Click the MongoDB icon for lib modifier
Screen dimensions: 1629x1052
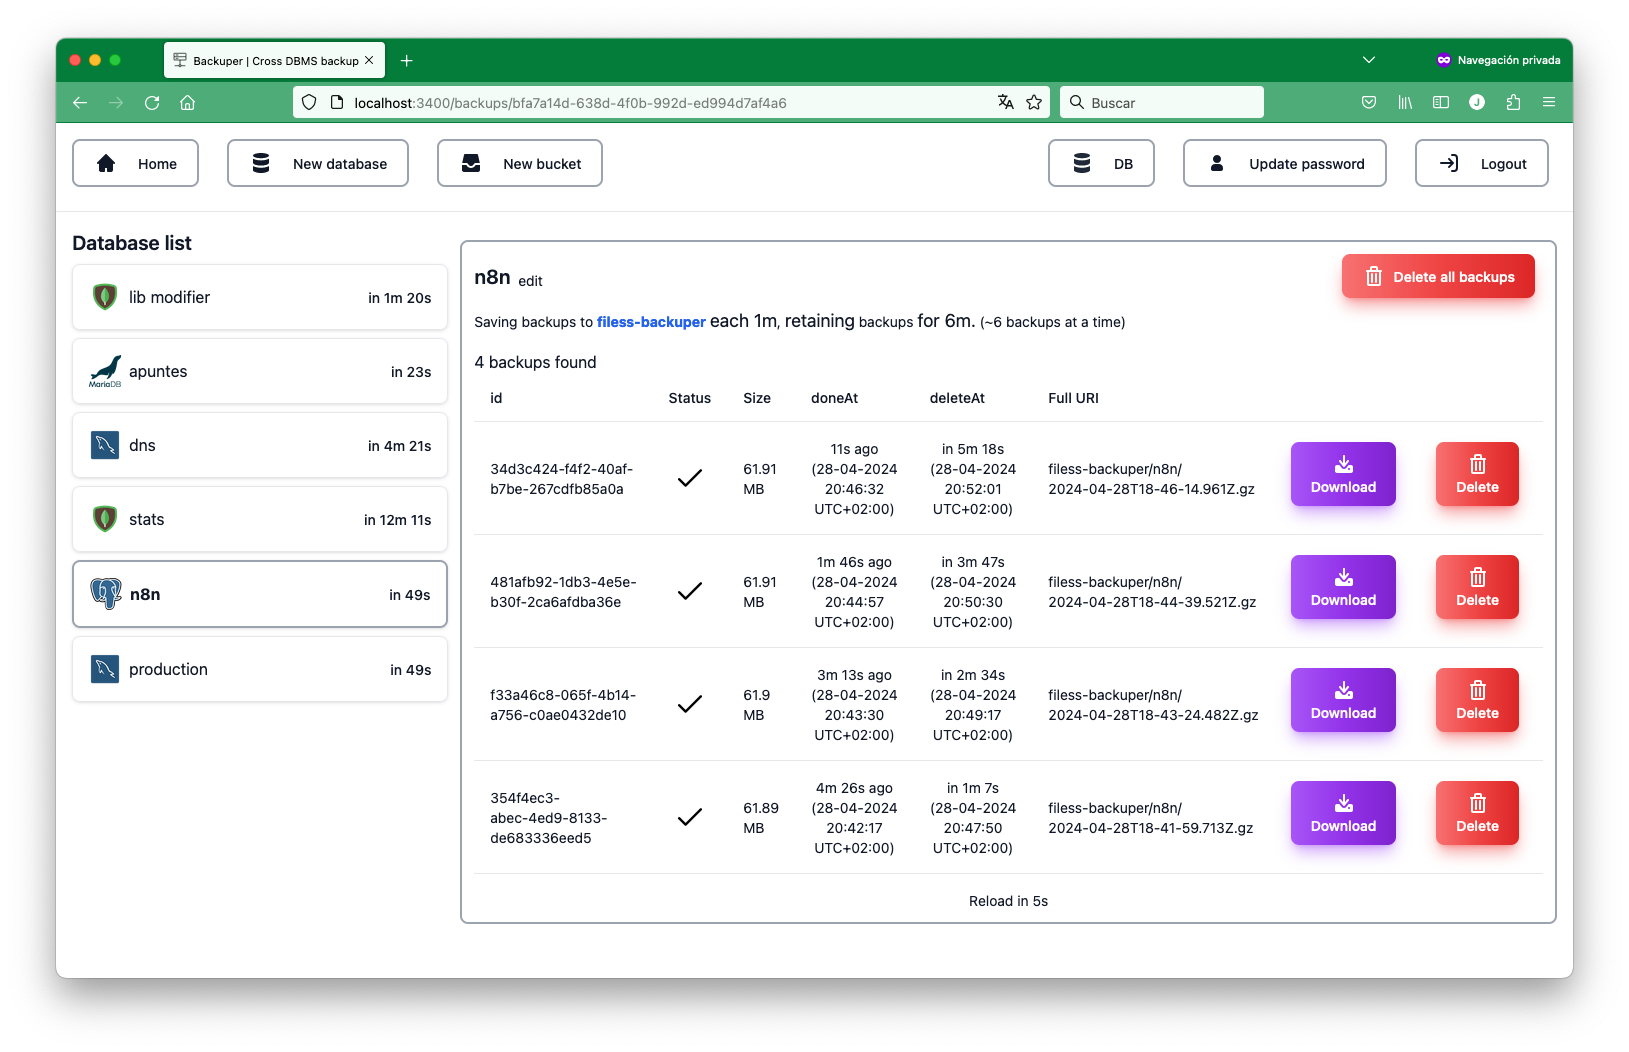(105, 297)
